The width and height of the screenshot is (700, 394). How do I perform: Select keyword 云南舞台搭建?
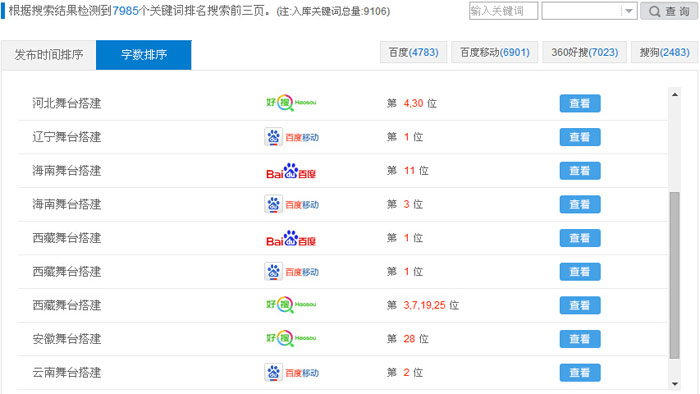[x=67, y=373]
